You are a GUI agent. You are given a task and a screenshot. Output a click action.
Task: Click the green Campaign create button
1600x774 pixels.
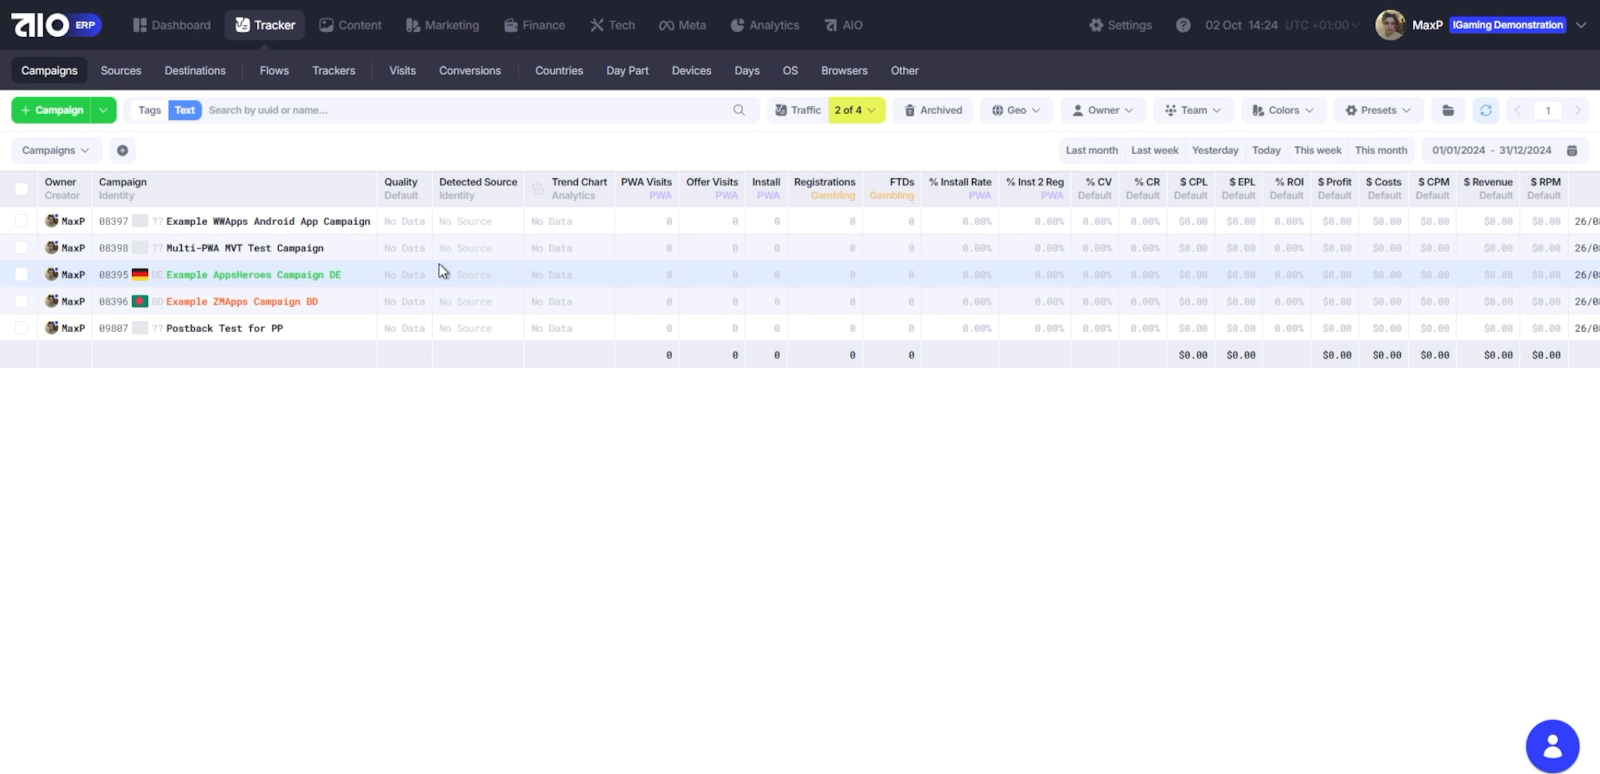[x=52, y=110]
